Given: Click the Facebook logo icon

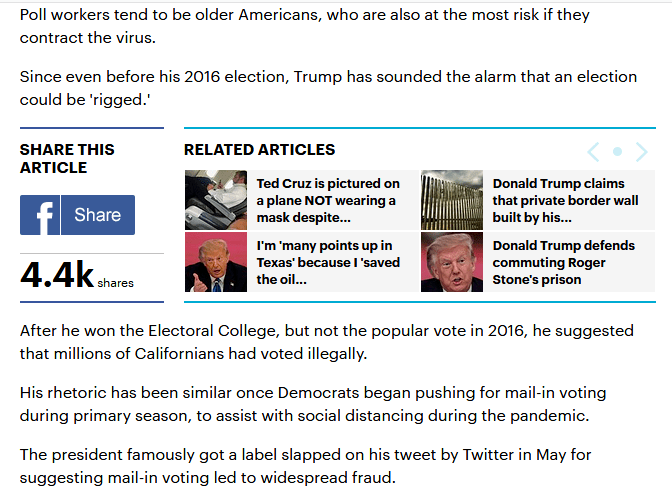Looking at the screenshot, I should 41,215.
